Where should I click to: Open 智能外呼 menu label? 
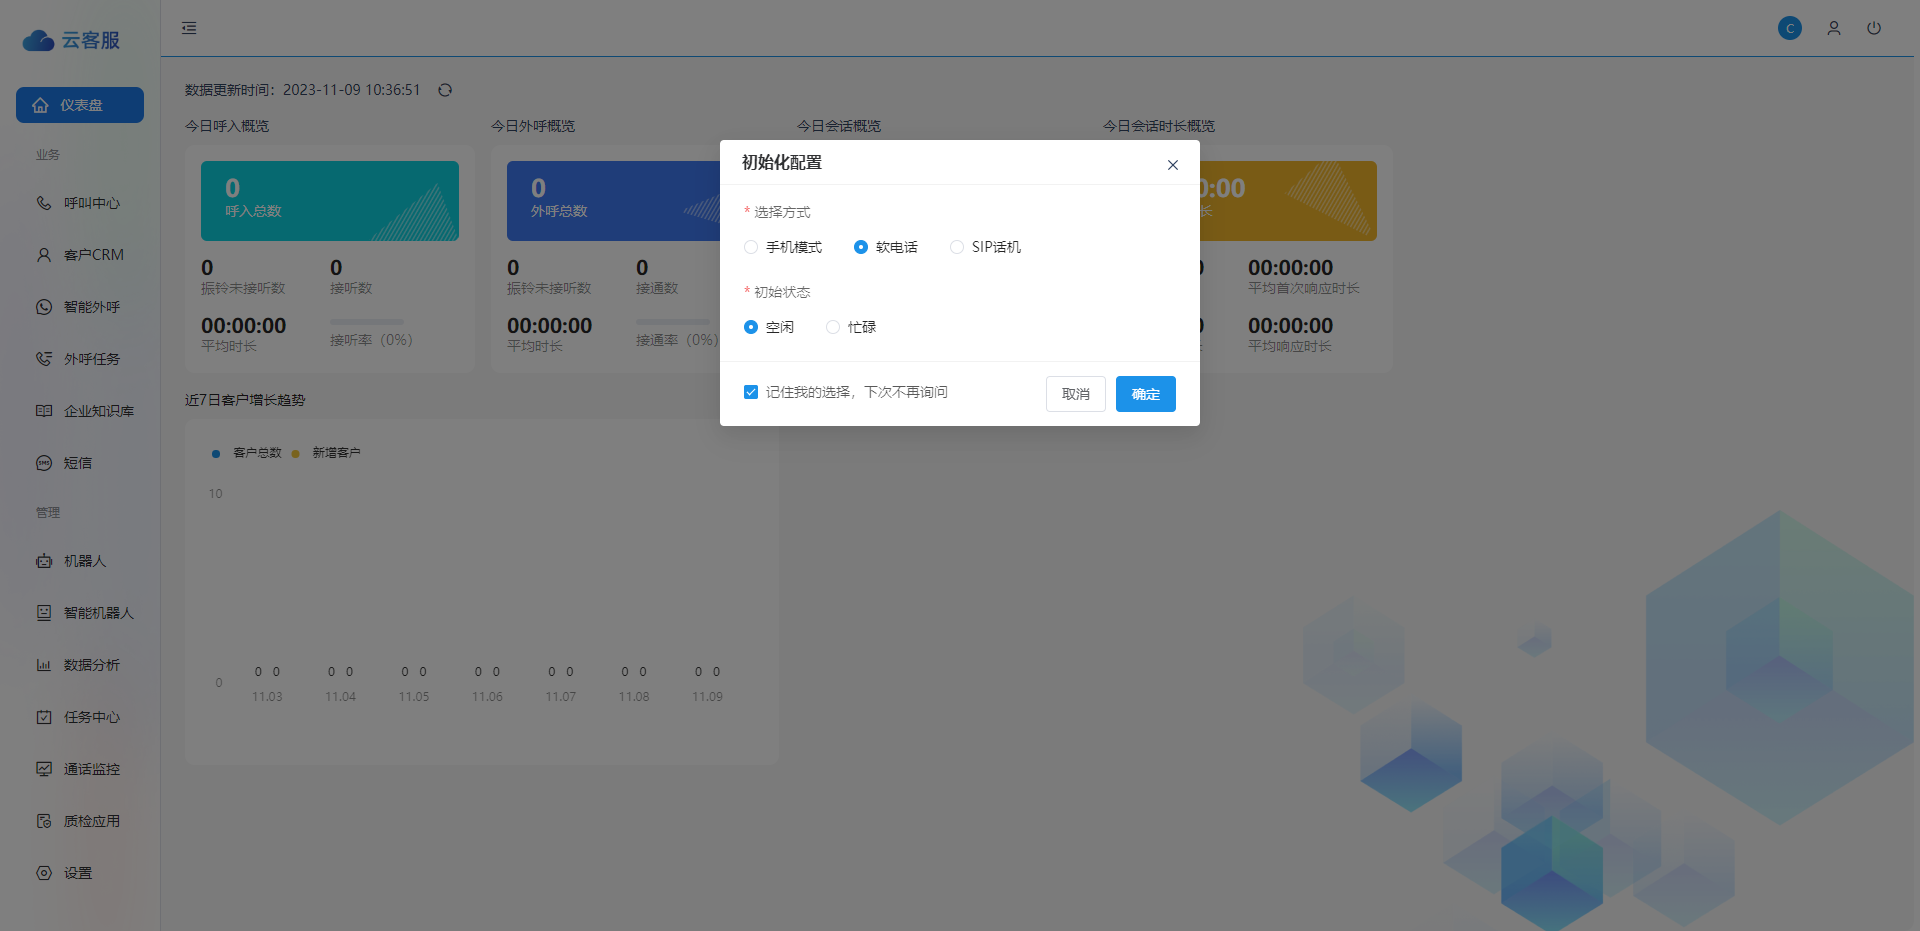click(x=92, y=307)
